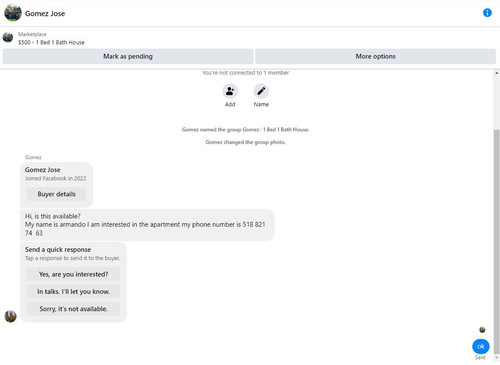Click the "Sent" status label
The image size is (500, 365).
(x=480, y=357)
